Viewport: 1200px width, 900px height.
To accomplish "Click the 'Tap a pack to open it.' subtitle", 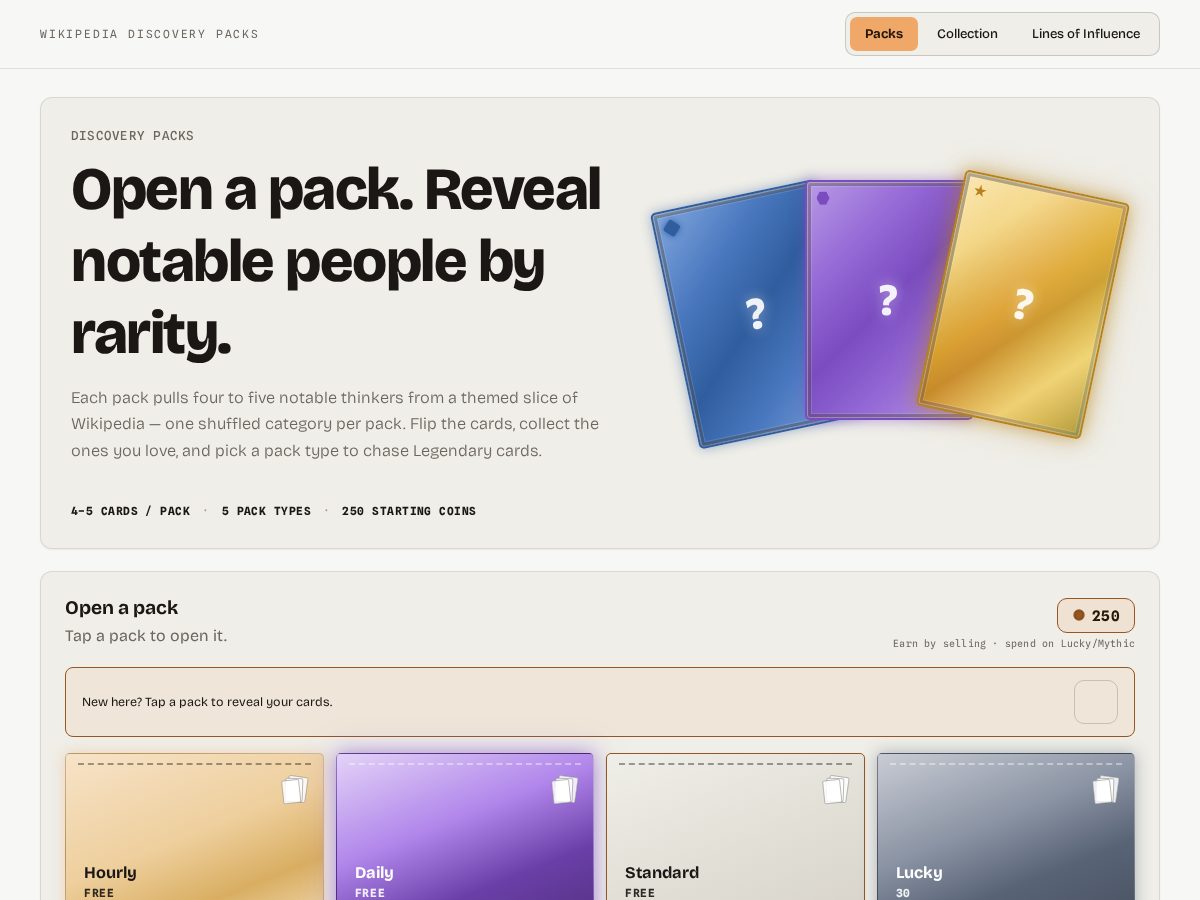I will [146, 636].
